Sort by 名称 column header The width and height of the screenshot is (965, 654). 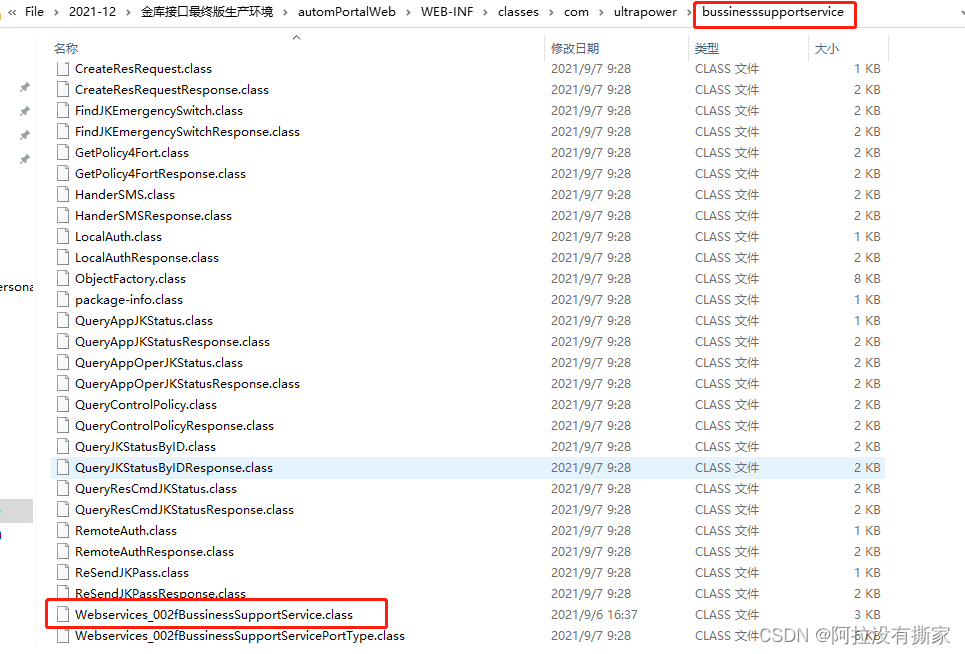pyautogui.click(x=66, y=49)
